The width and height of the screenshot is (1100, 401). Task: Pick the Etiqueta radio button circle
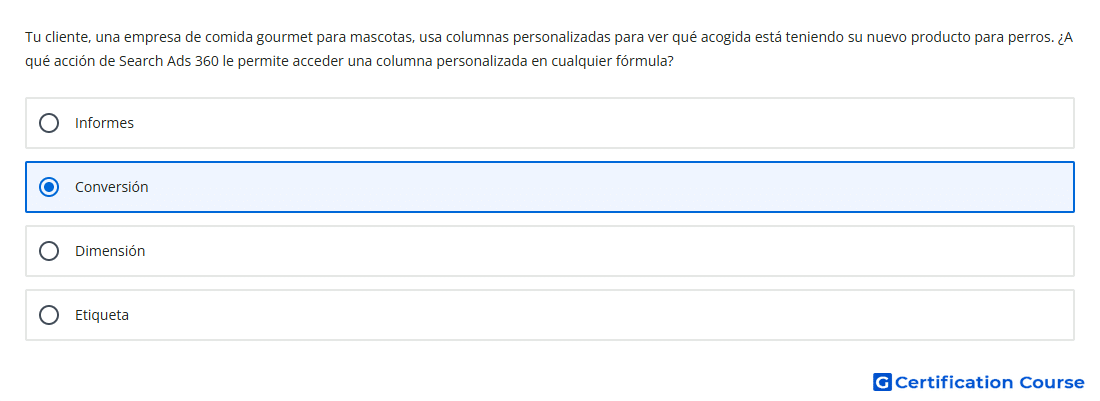click(49, 315)
